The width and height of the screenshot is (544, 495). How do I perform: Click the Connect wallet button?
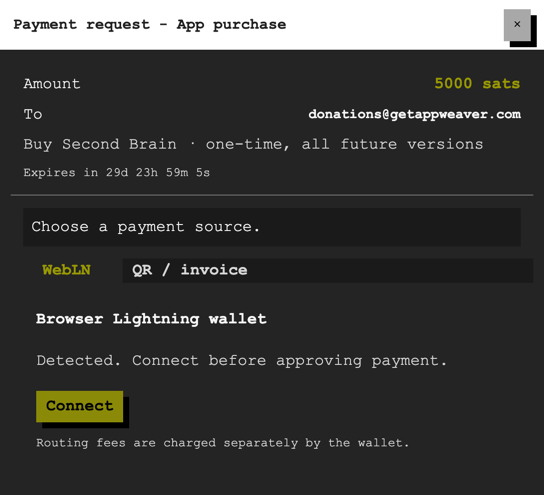click(x=79, y=406)
